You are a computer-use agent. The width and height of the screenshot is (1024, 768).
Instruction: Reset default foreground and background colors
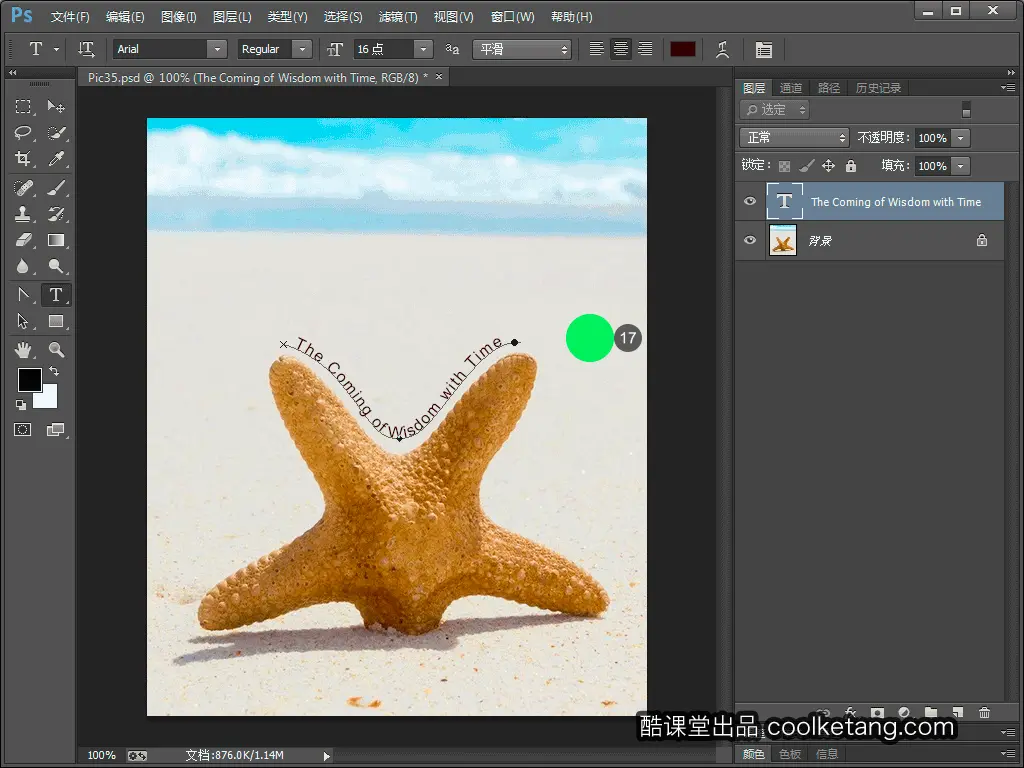click(x=21, y=405)
